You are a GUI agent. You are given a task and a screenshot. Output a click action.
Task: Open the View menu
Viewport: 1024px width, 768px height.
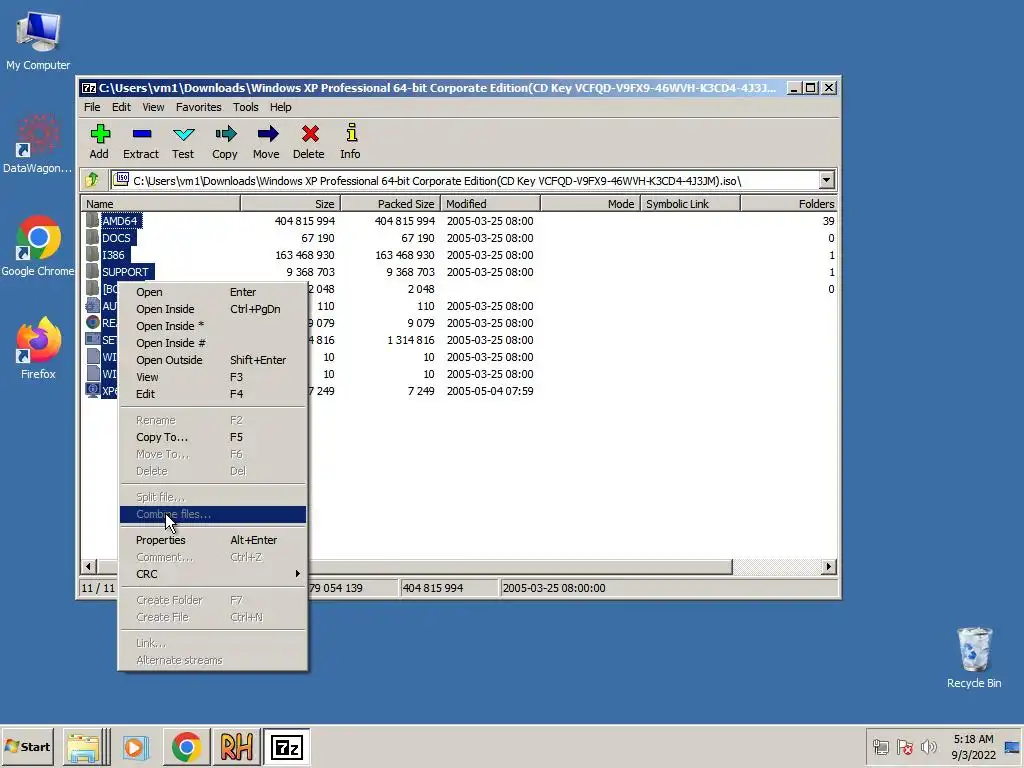pyautogui.click(x=153, y=107)
